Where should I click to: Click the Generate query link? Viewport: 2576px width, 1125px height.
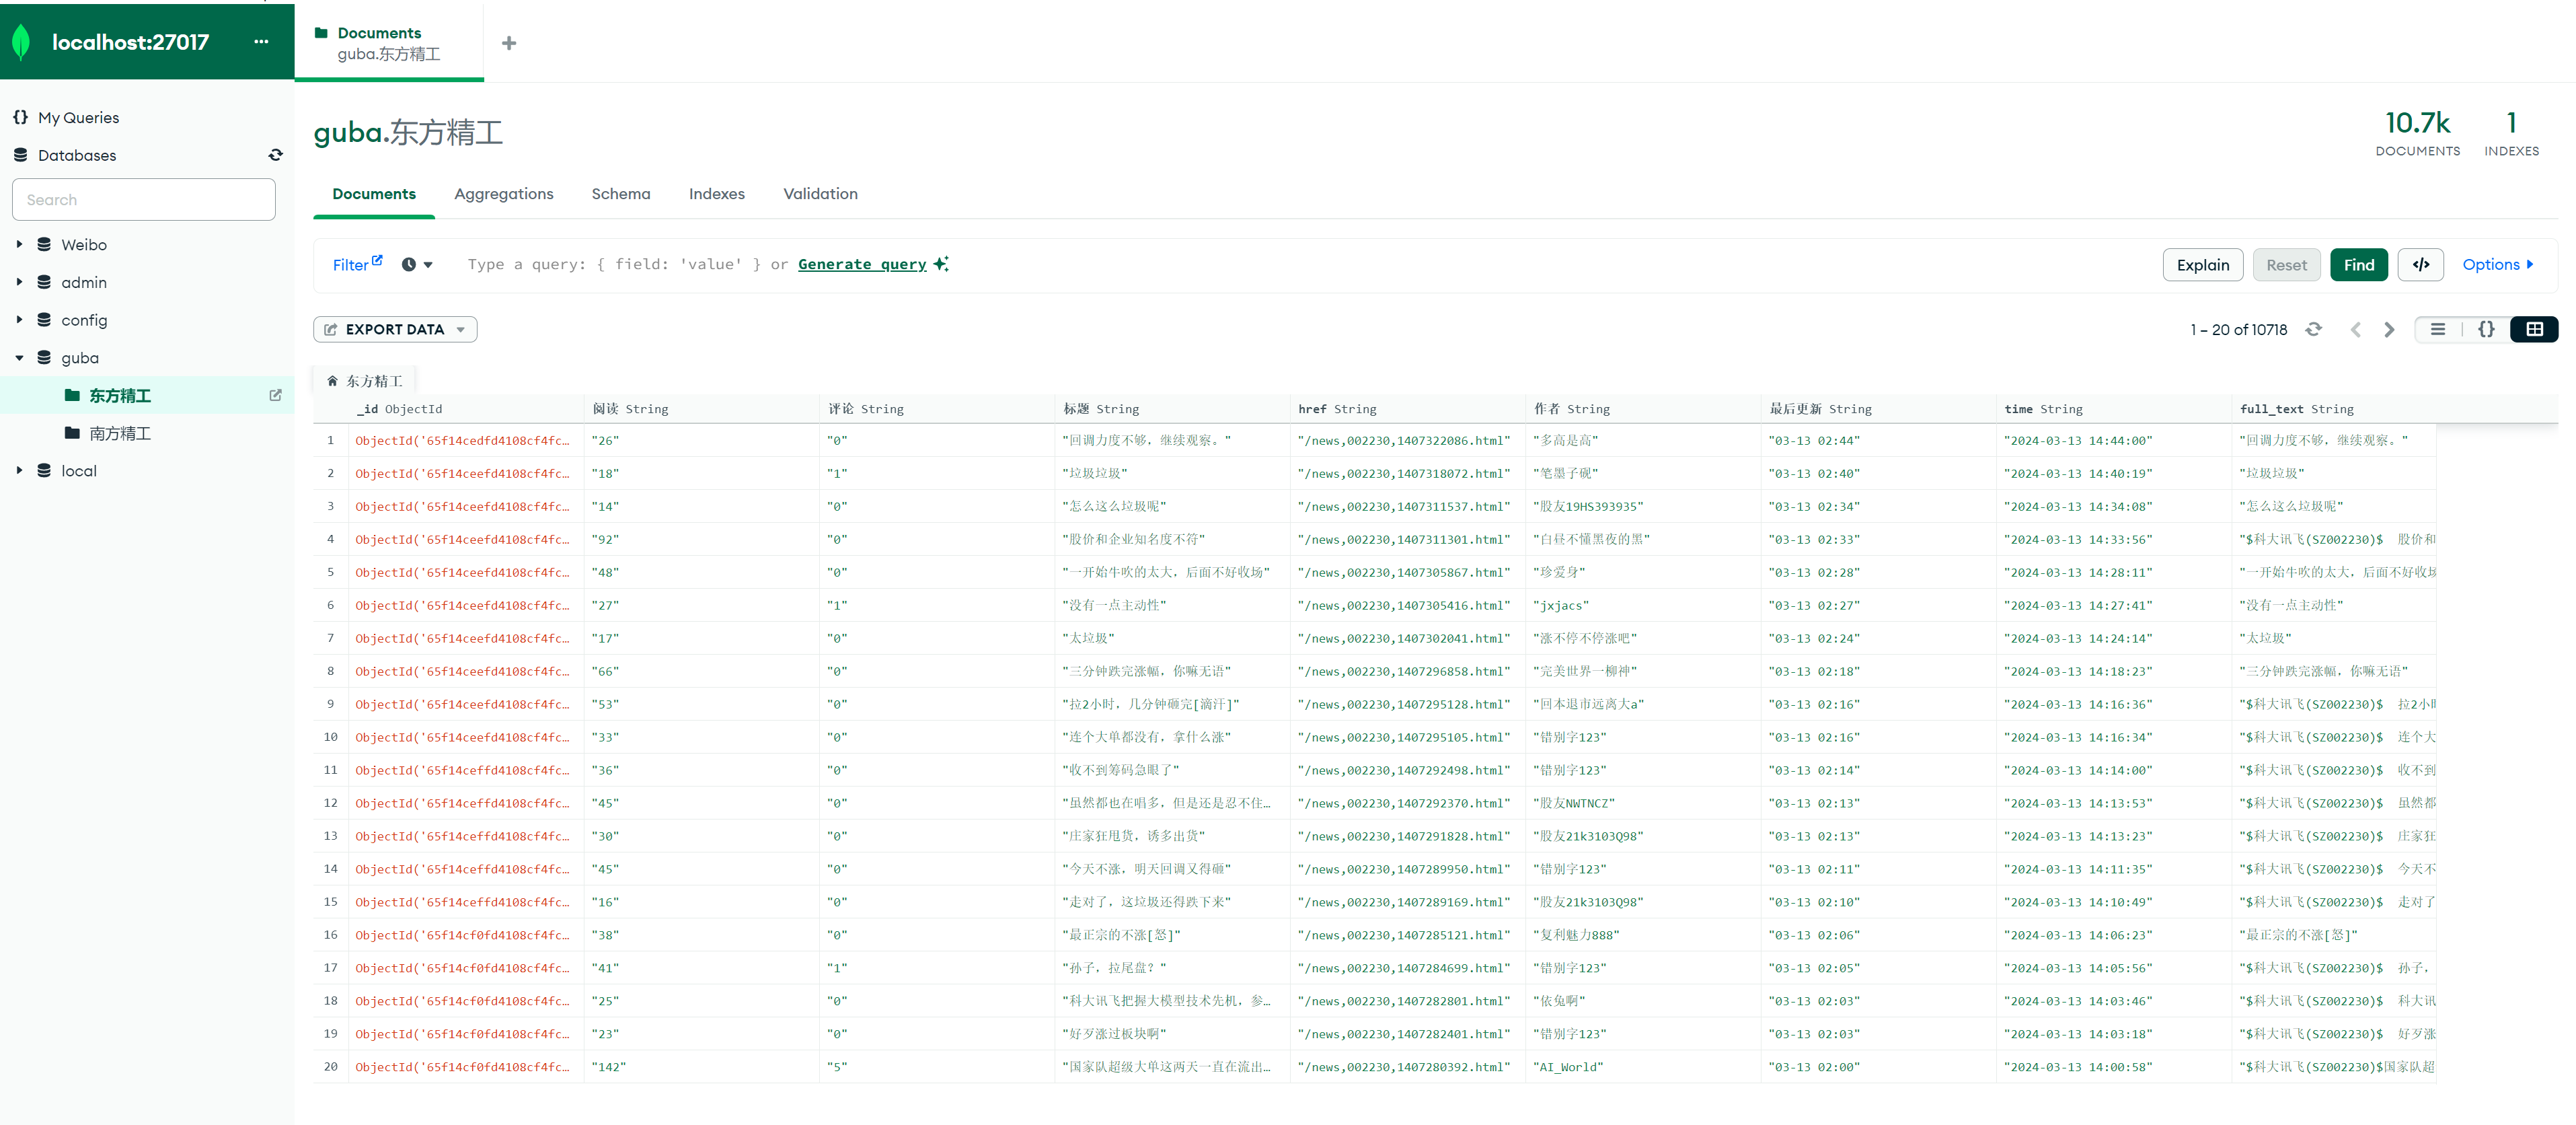(862, 264)
